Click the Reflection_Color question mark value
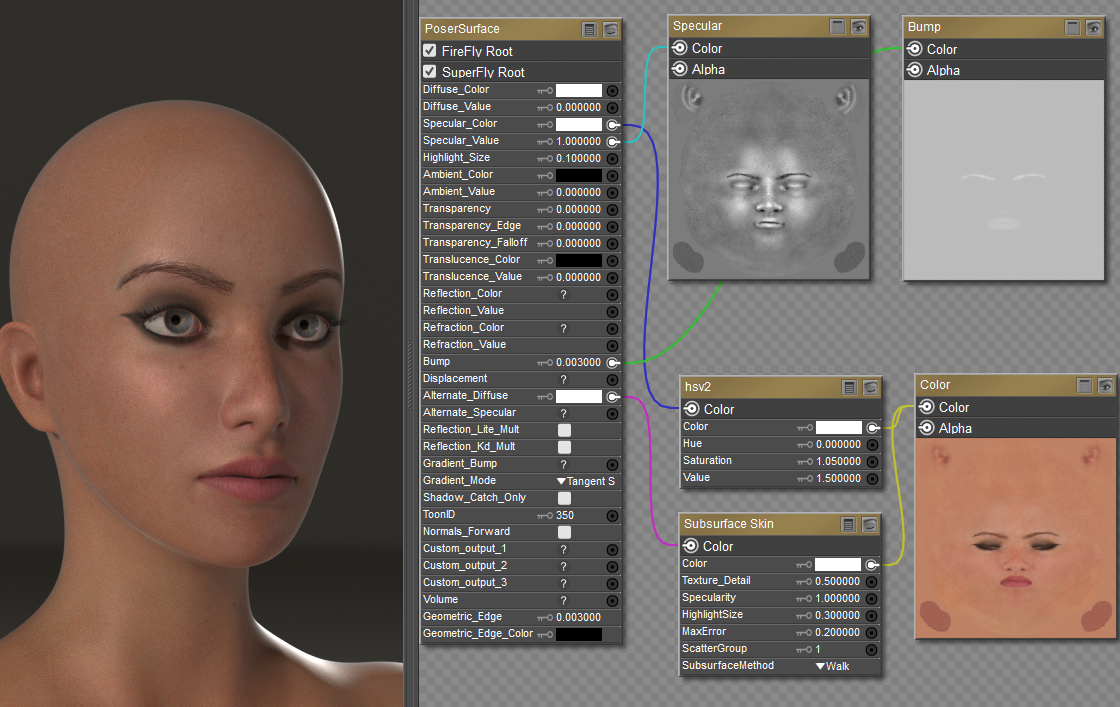The image size is (1120, 707). [x=563, y=294]
